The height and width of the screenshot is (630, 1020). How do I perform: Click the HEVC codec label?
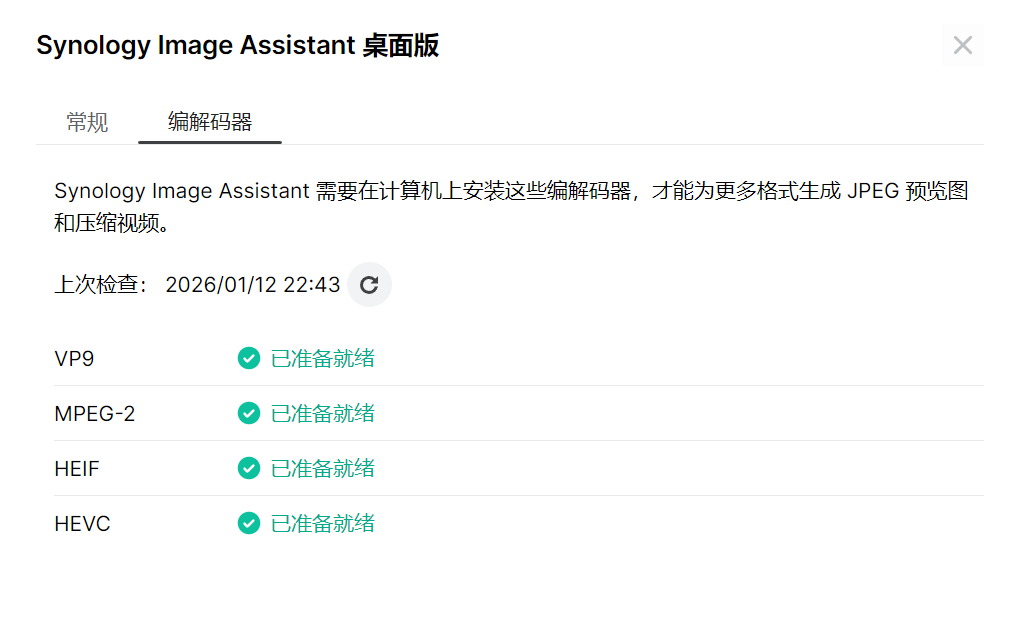coord(82,523)
